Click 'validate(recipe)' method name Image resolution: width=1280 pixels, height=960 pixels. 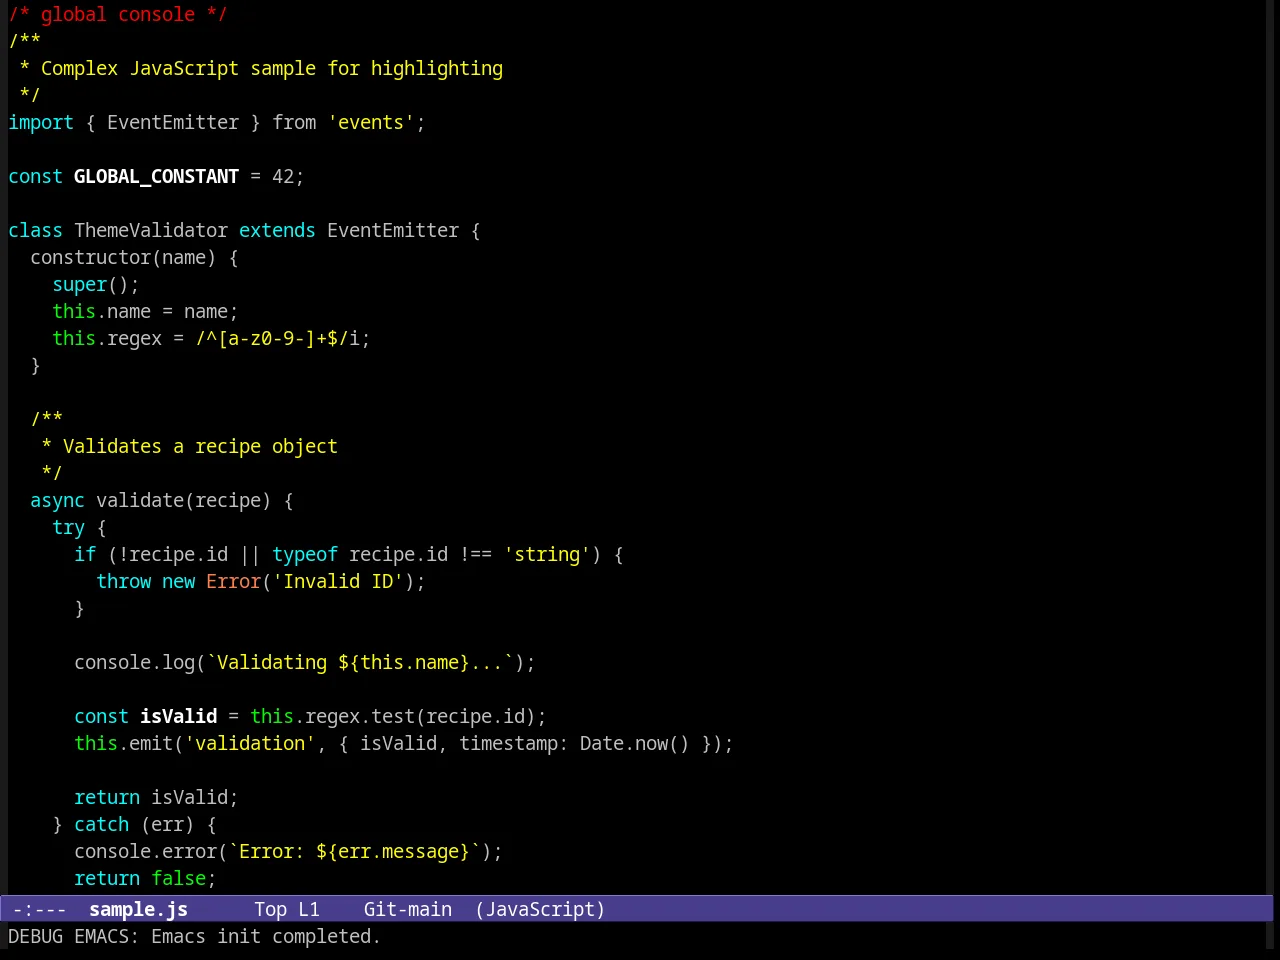pos(184,500)
